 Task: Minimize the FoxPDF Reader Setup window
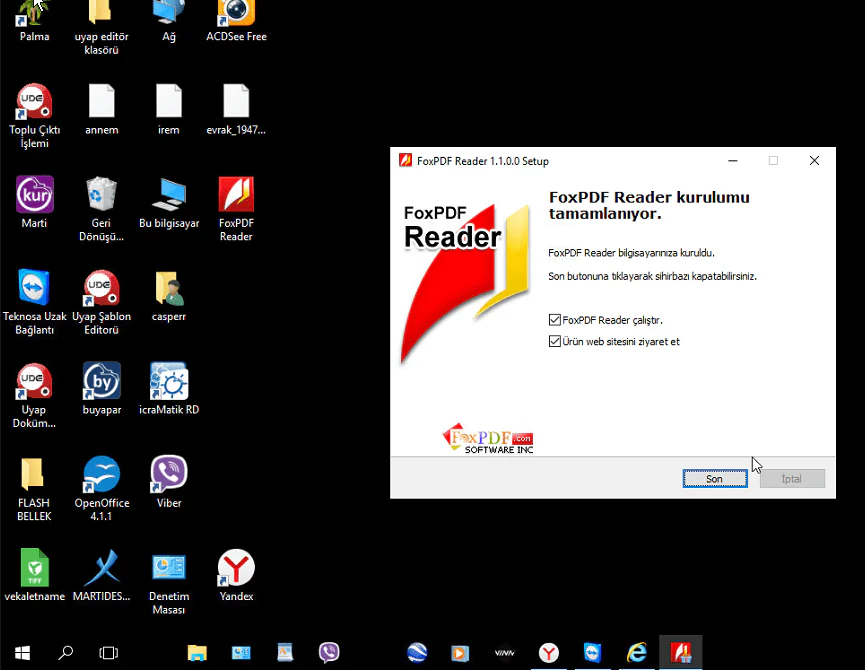pos(733,160)
